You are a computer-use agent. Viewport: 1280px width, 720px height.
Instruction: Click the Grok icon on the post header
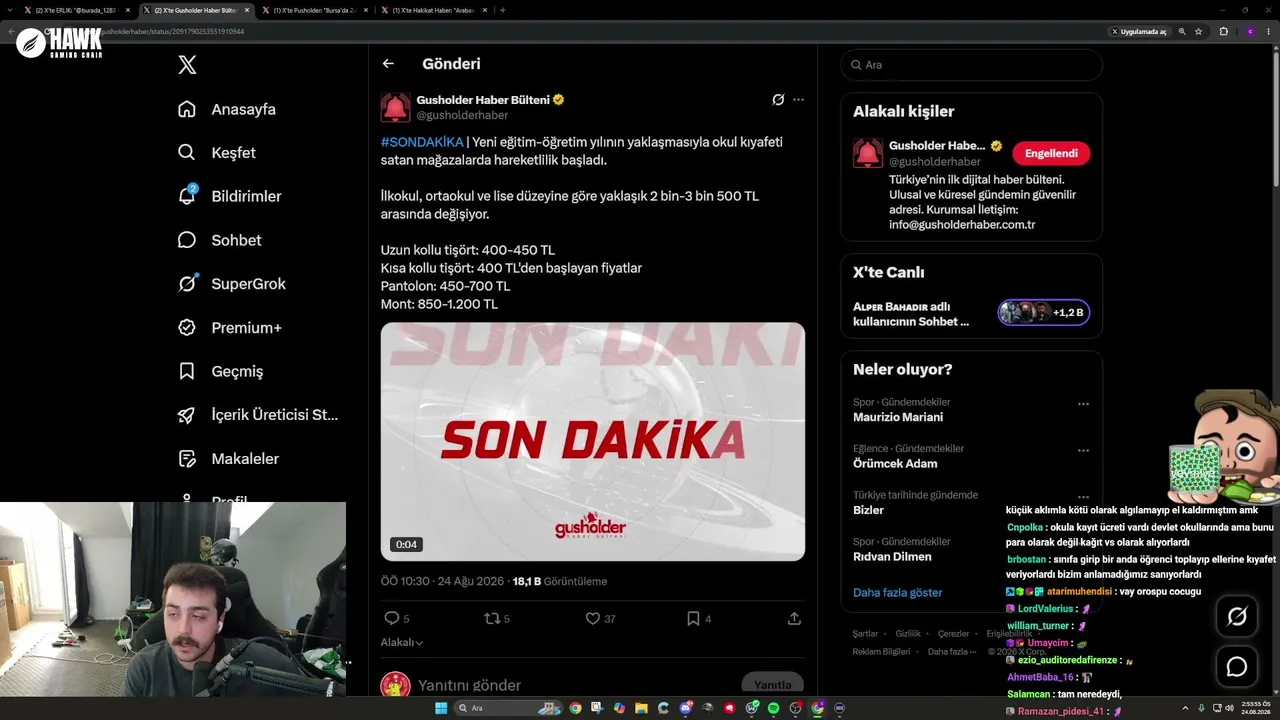pos(778,100)
